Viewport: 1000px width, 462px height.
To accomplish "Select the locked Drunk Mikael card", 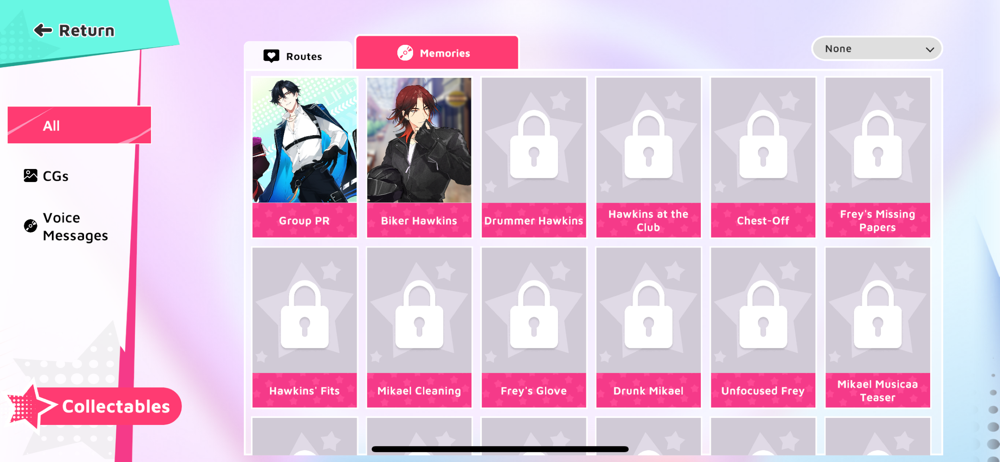I will 649,327.
